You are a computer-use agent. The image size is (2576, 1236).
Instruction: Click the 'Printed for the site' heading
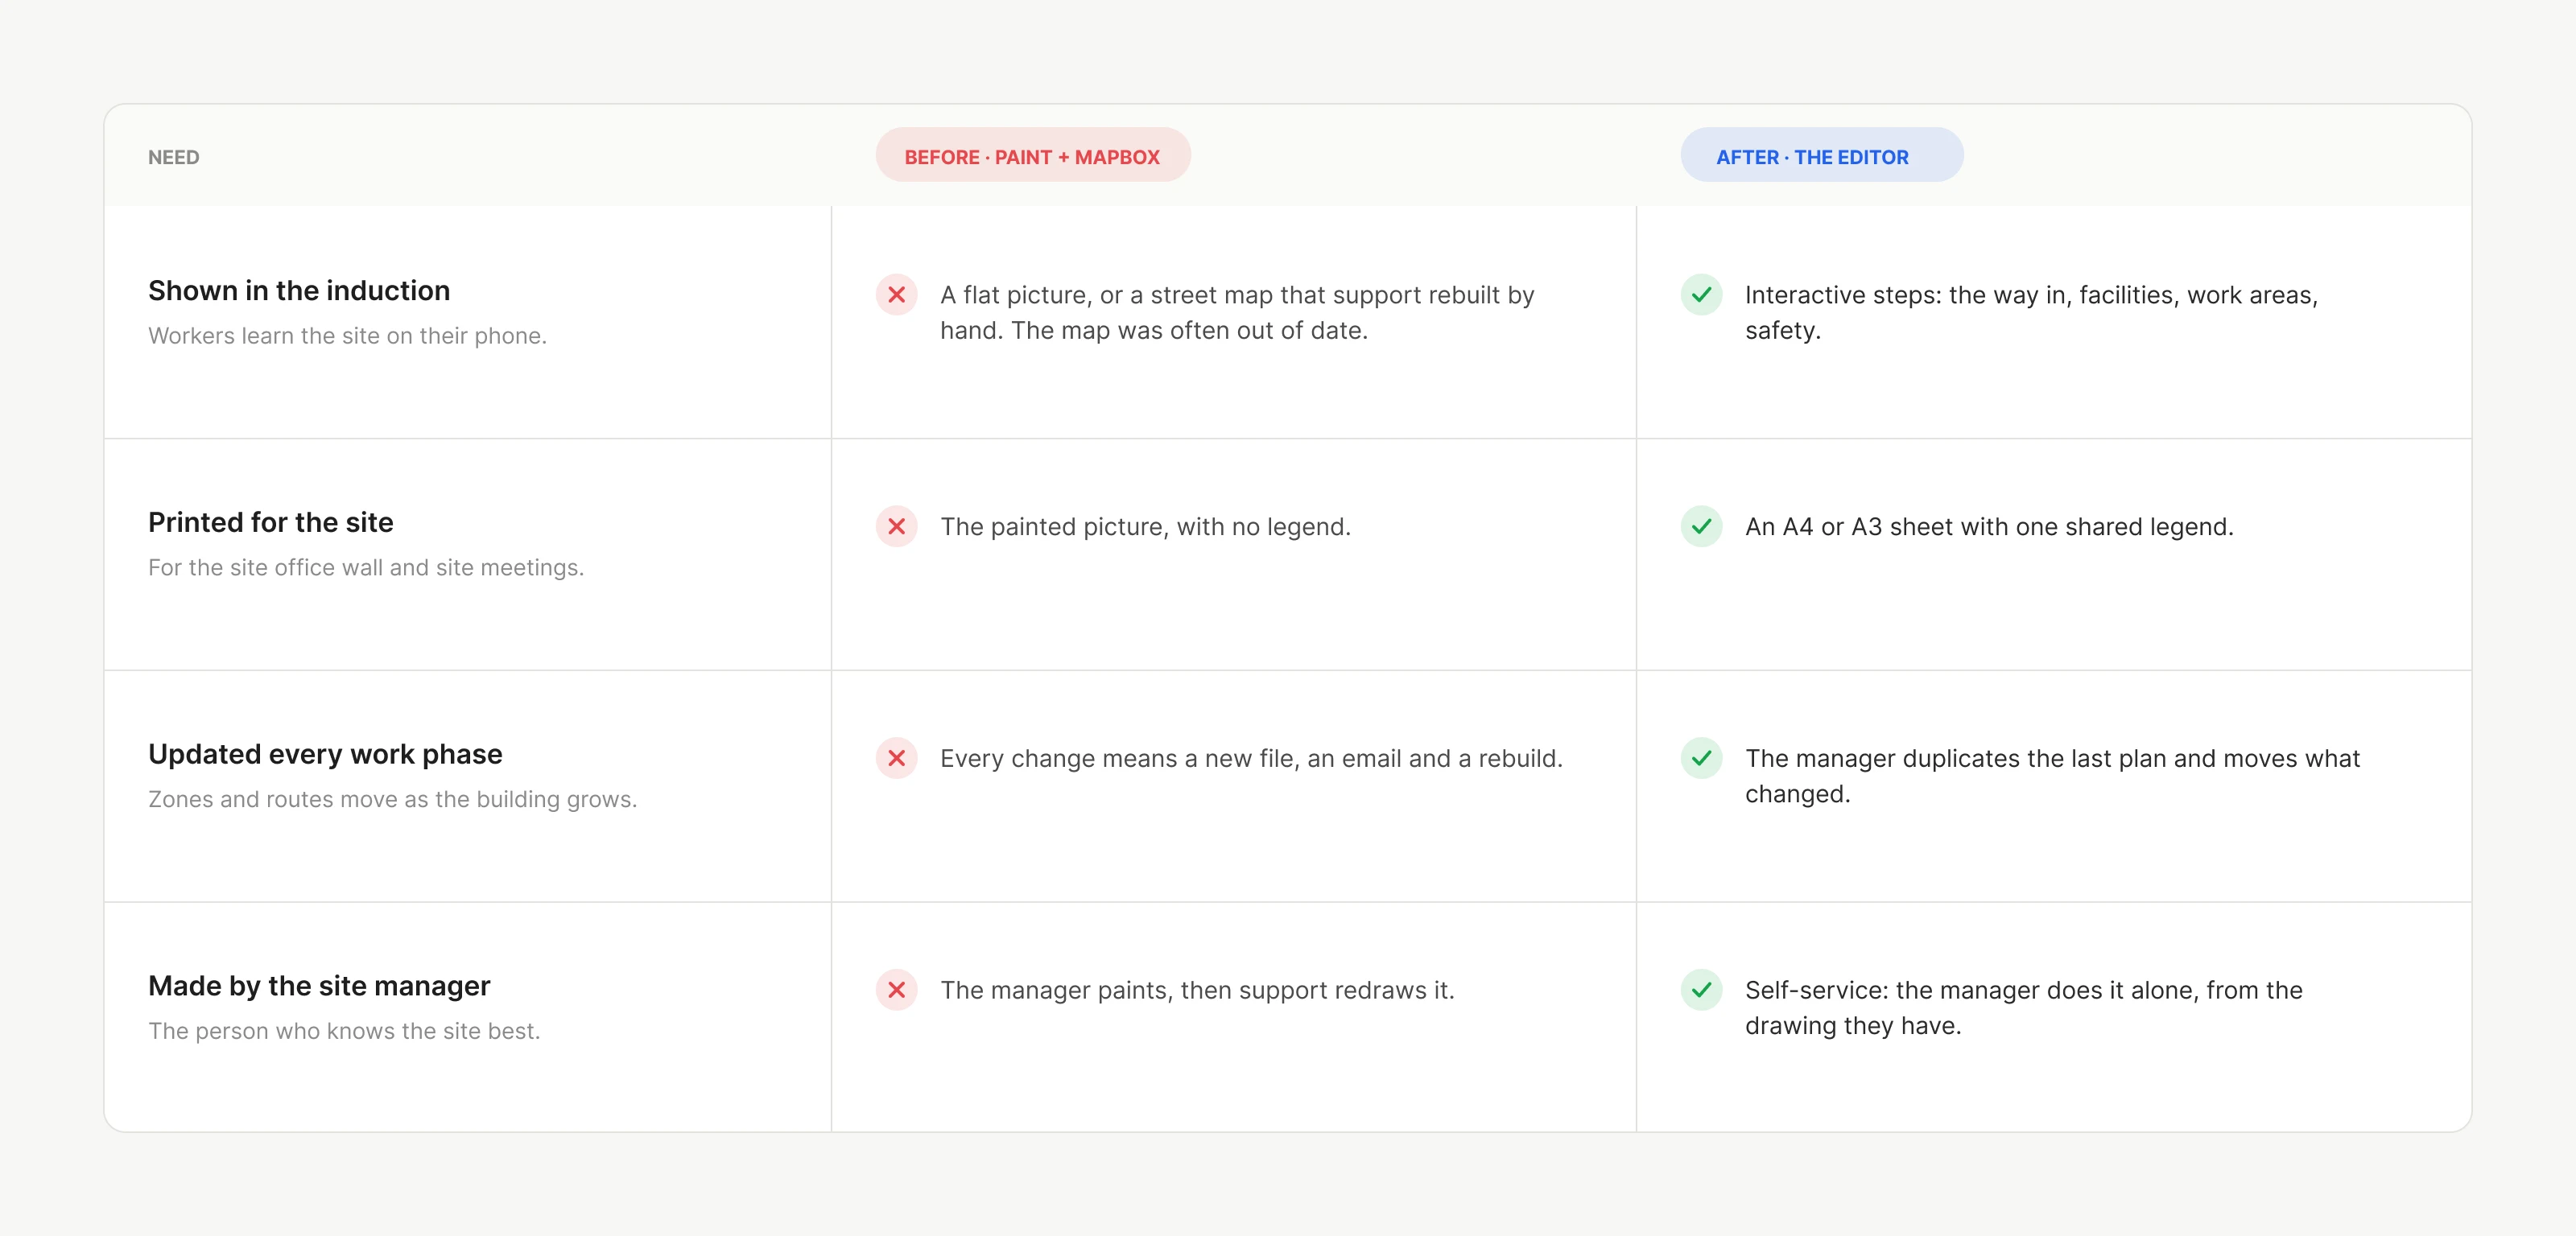[271, 523]
